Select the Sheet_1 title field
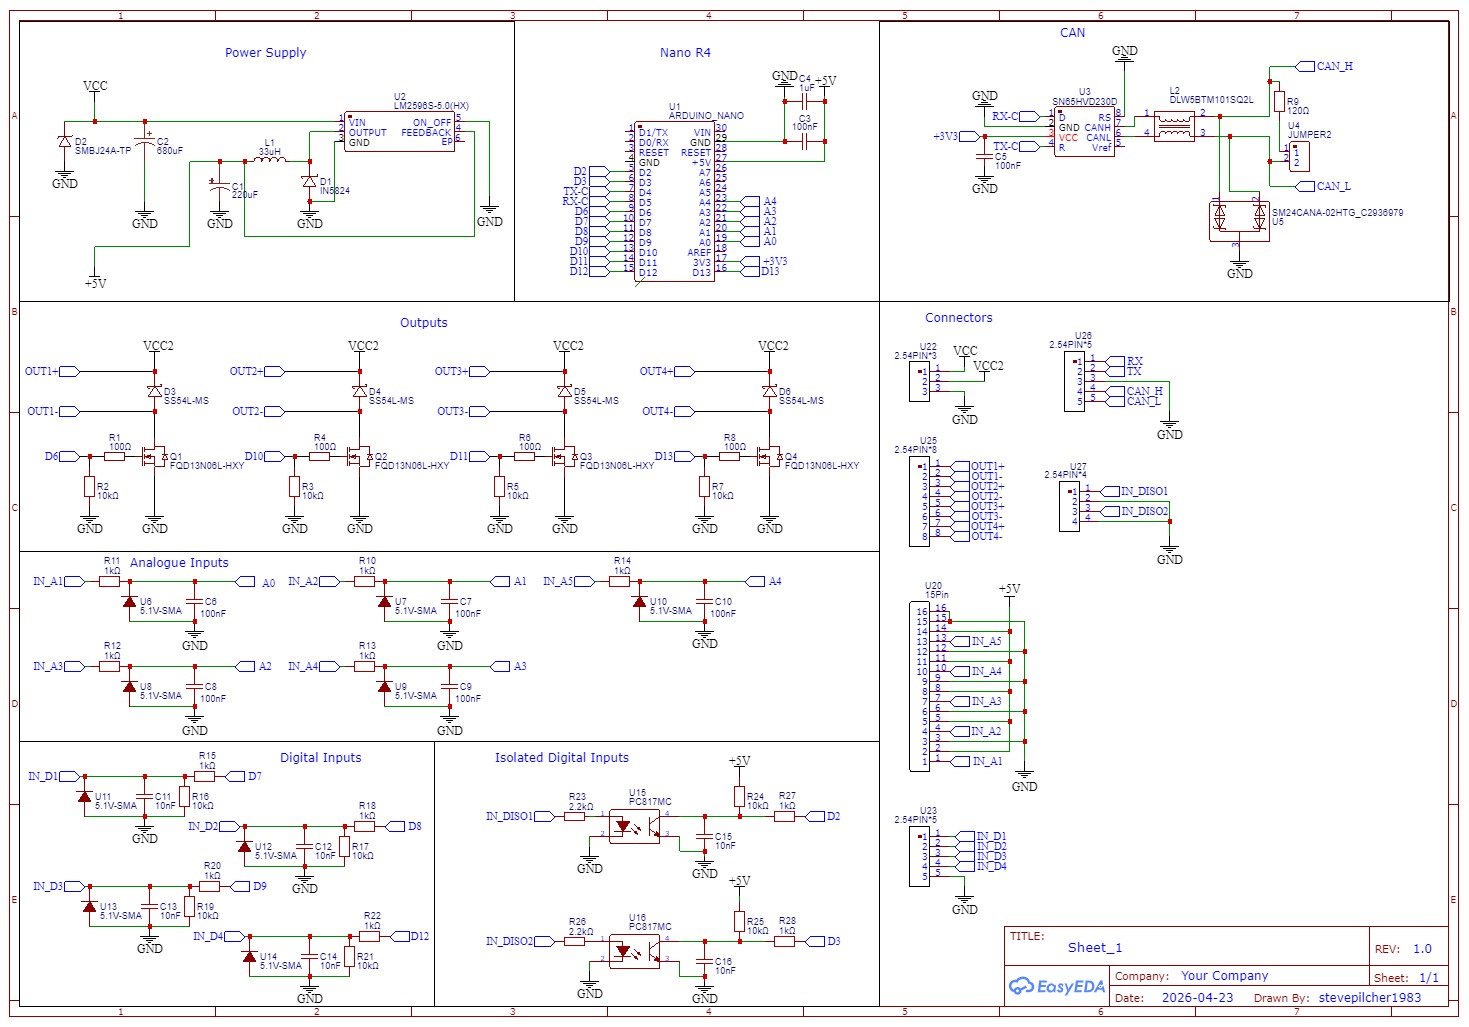This screenshot has width=1469, height=1027. (x=1095, y=948)
